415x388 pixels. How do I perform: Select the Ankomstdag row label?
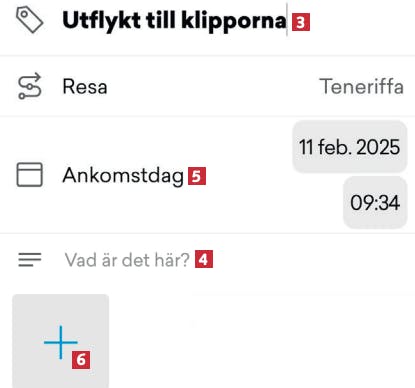click(x=123, y=176)
